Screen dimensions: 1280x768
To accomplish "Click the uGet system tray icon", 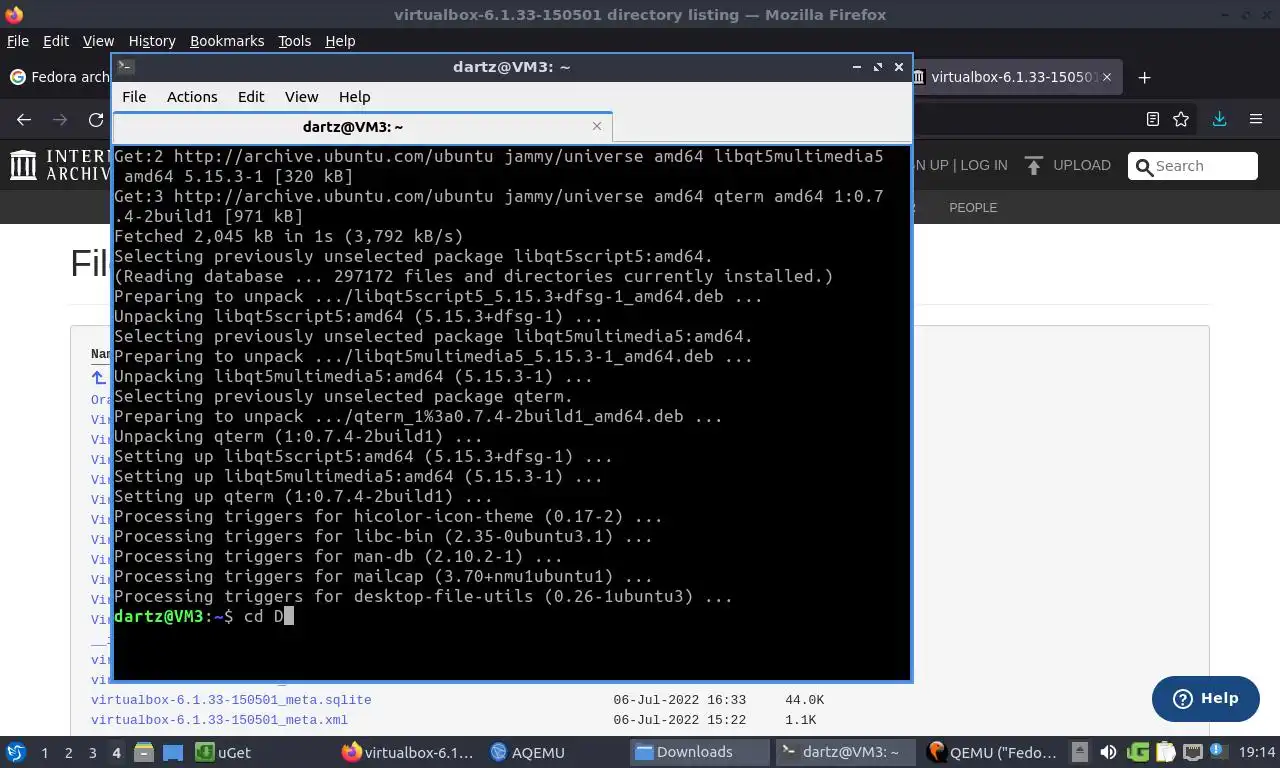I will 1138,752.
